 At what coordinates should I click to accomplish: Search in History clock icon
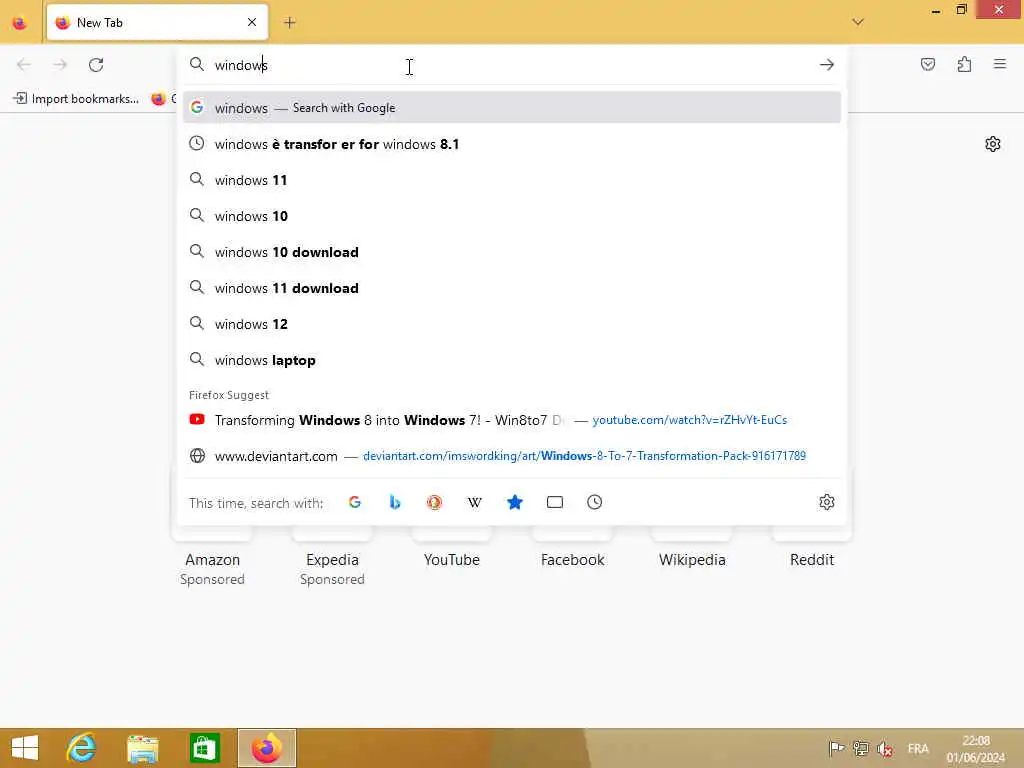594,502
